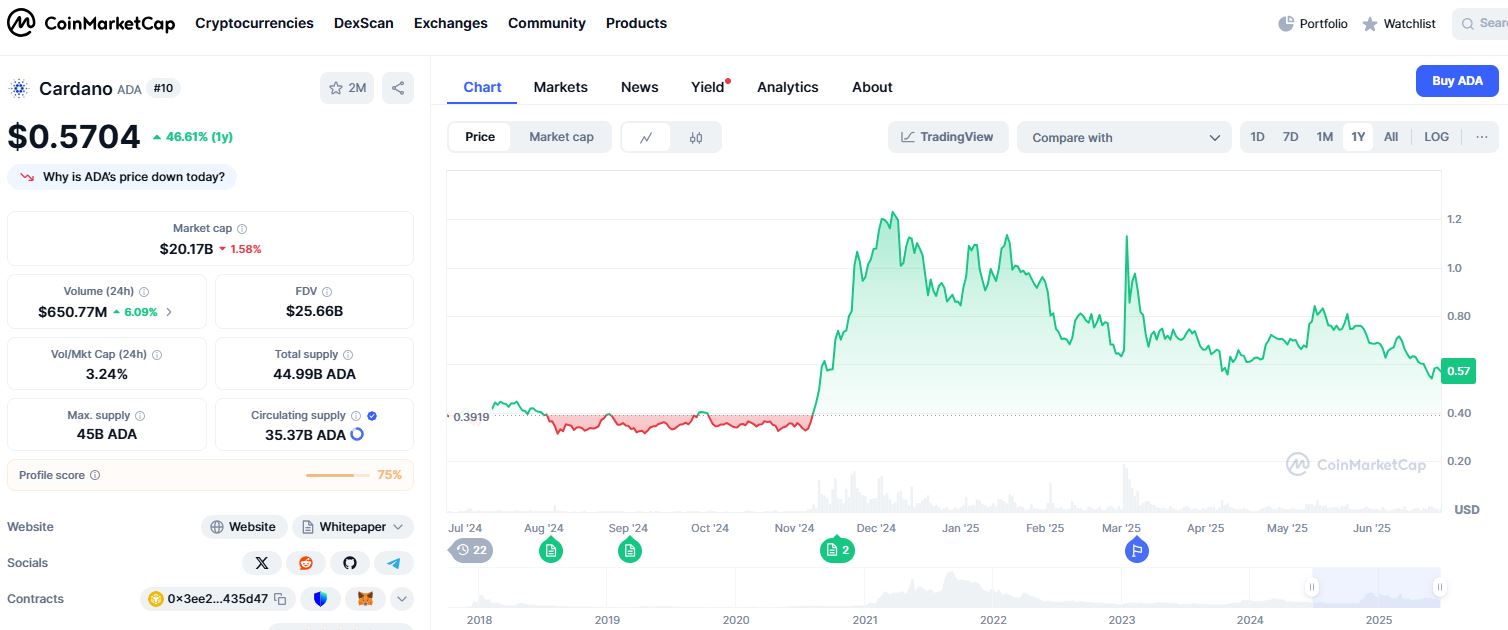Click the Watchlist star in header
The height and width of the screenshot is (630, 1508).
point(1370,23)
